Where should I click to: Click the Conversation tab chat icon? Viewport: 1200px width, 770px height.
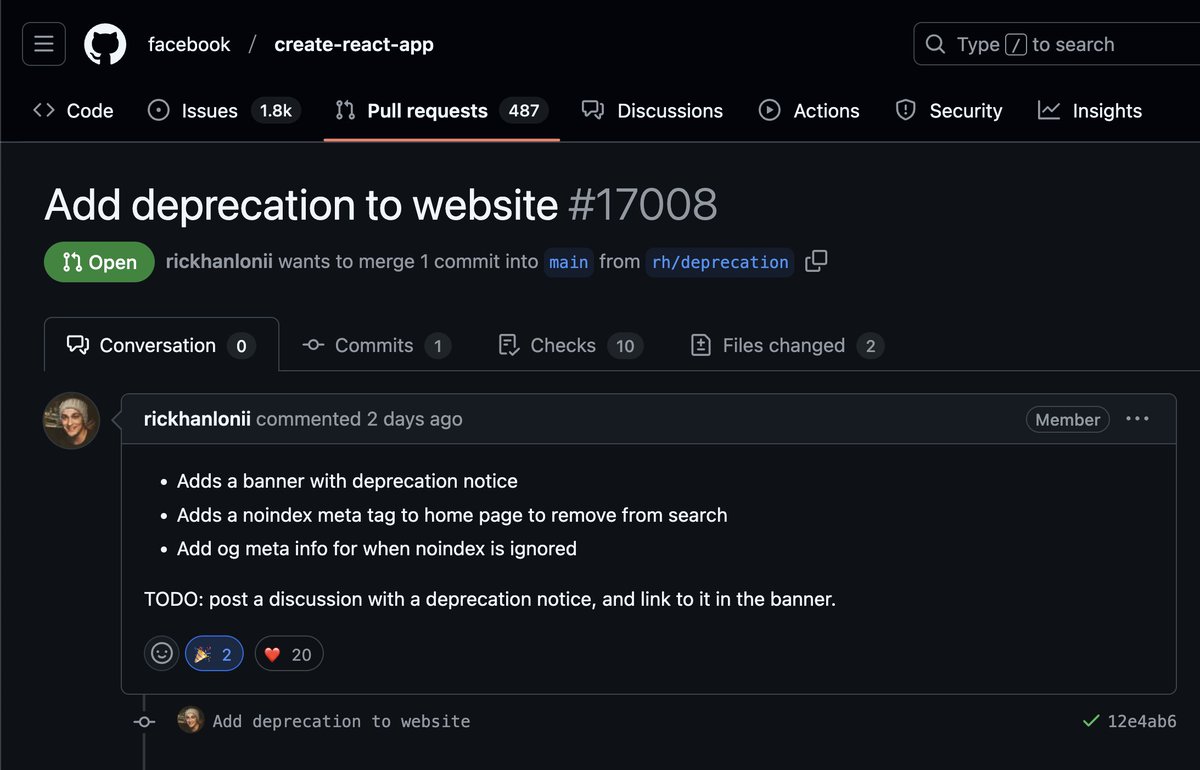[x=78, y=345]
